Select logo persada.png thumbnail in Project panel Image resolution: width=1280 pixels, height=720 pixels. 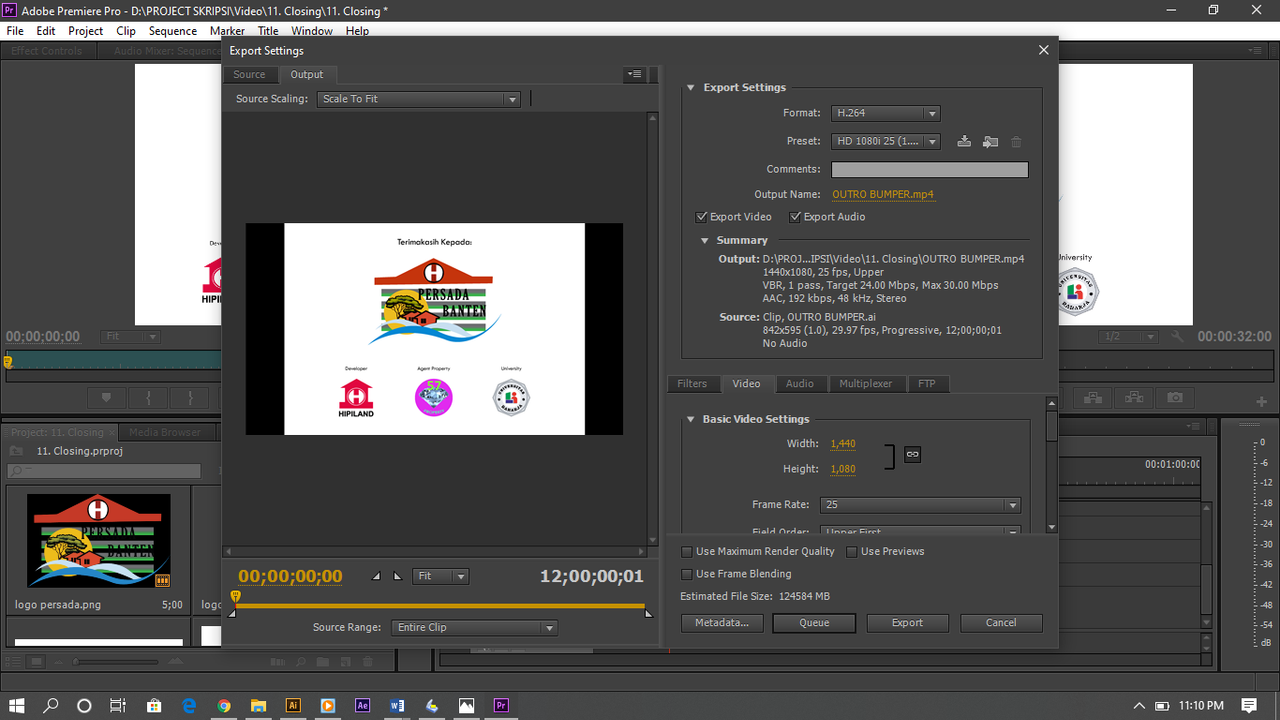[98, 540]
